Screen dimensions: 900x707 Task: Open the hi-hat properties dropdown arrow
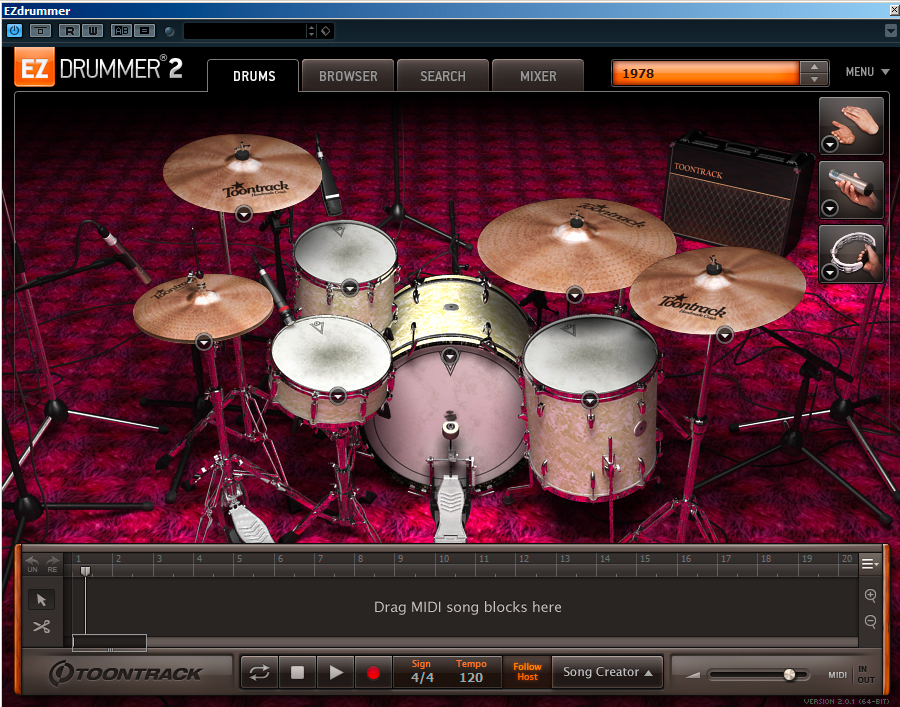point(204,343)
